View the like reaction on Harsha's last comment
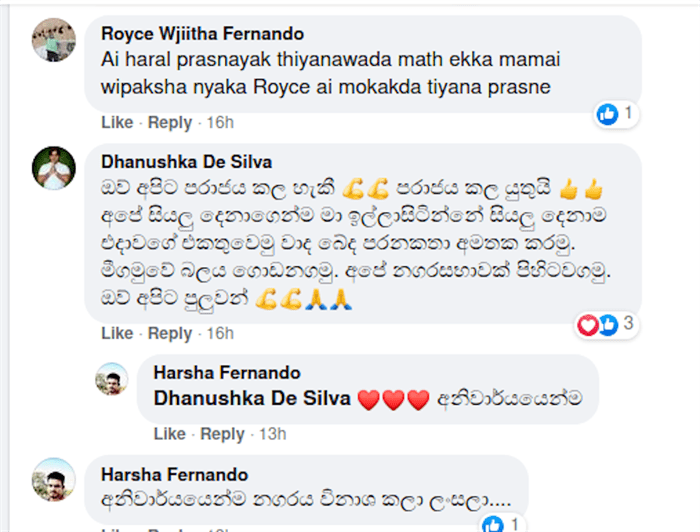700x532 pixels. [493, 524]
